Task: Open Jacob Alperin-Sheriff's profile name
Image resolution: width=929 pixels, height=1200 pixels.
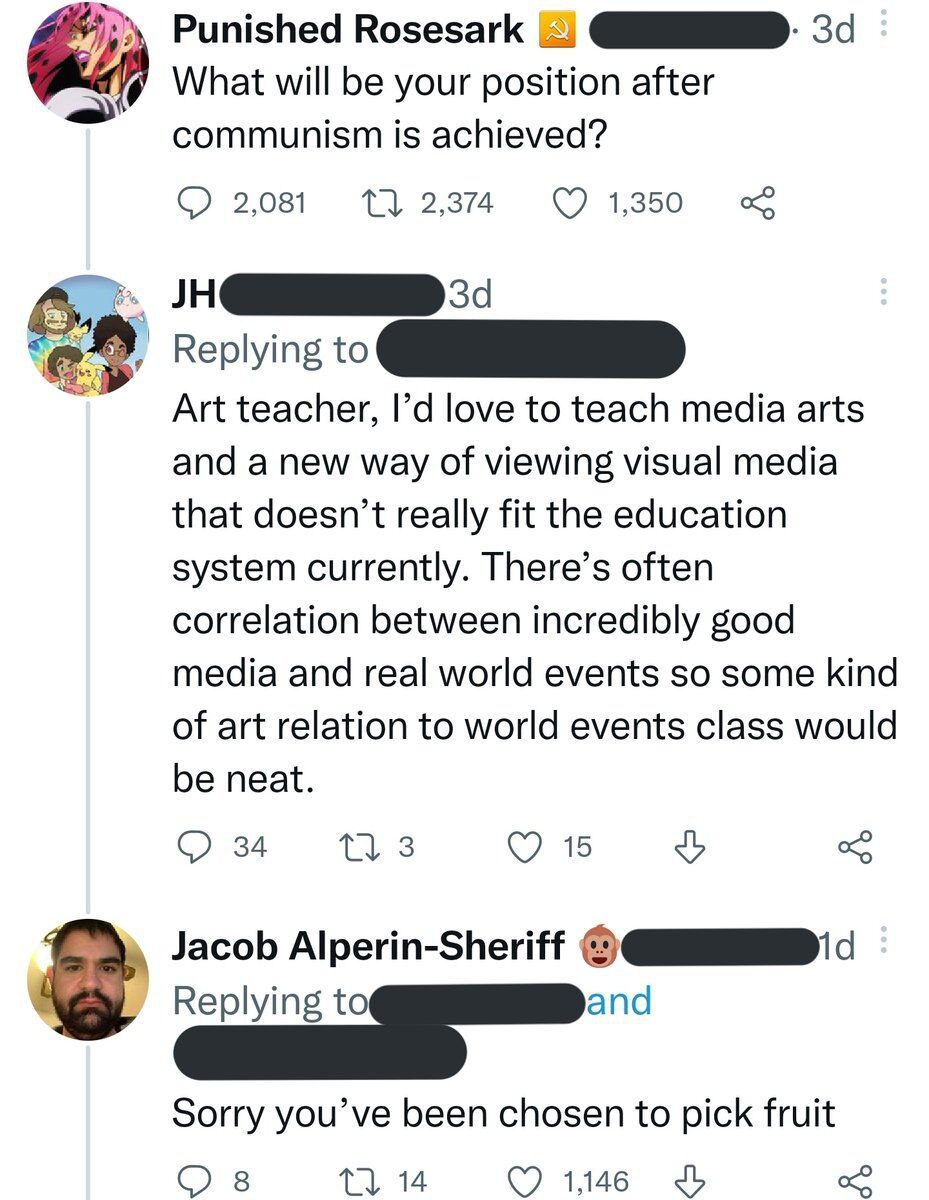Action: pyautogui.click(x=369, y=946)
